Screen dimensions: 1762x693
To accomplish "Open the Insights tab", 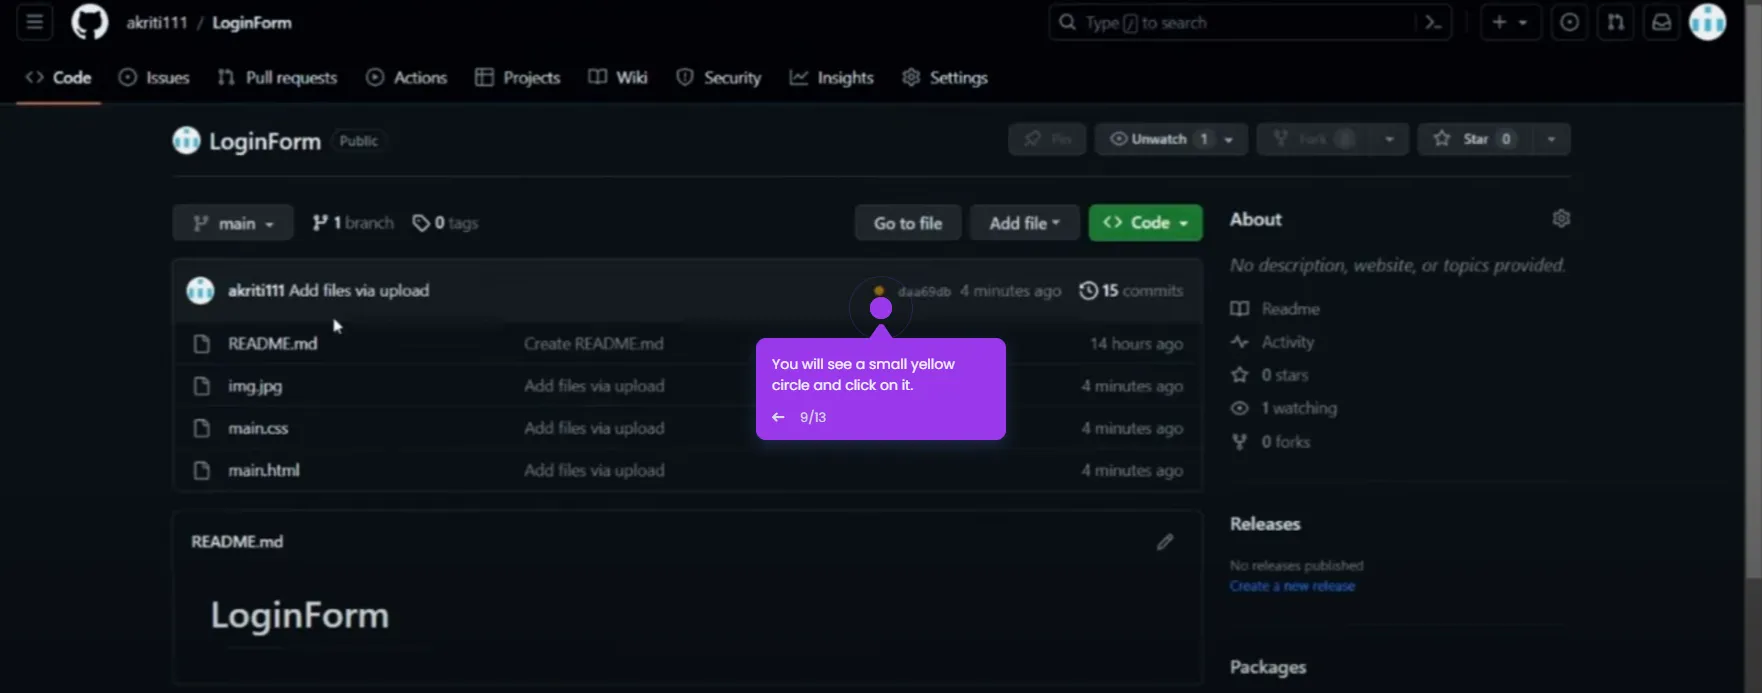I will (x=831, y=77).
